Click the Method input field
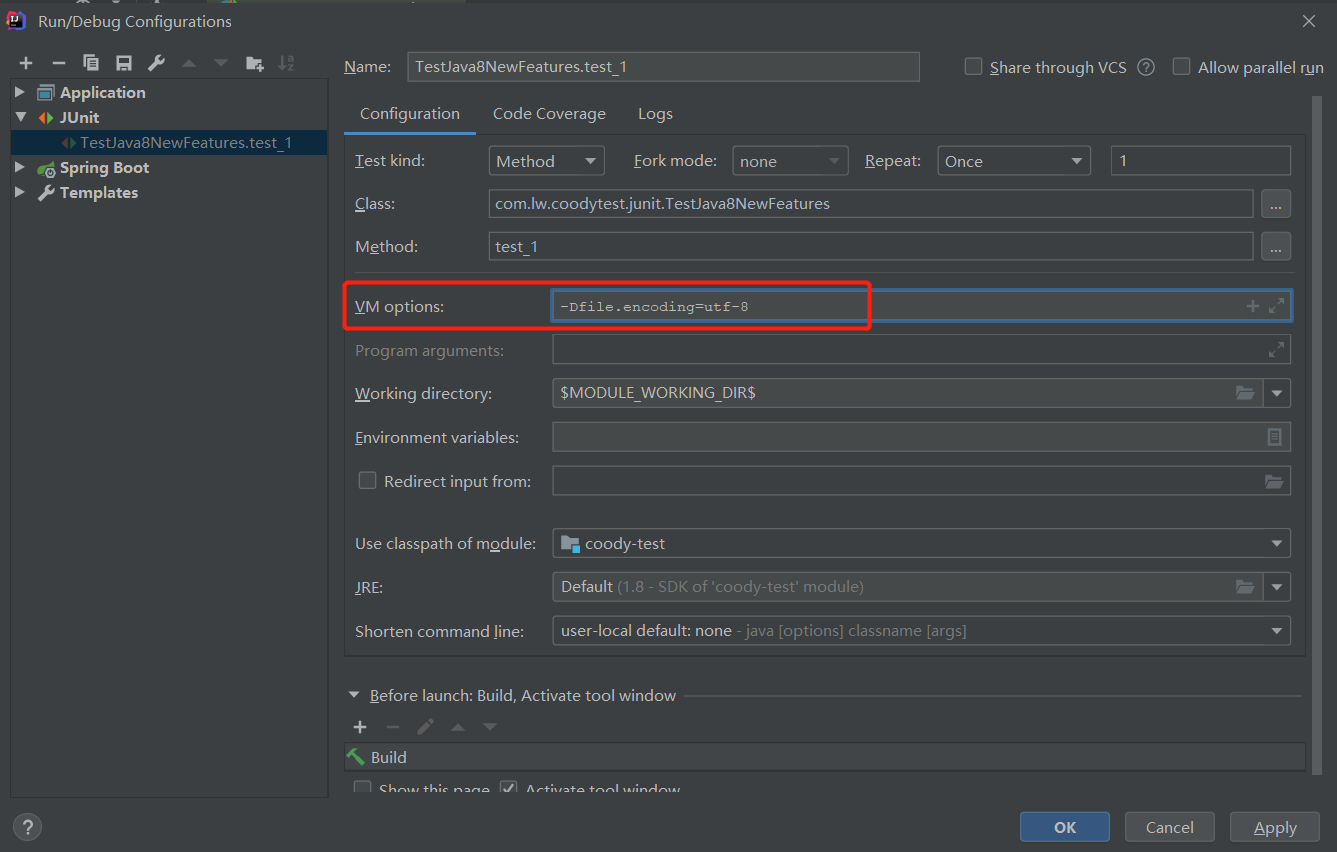This screenshot has width=1337, height=852. 871,246
